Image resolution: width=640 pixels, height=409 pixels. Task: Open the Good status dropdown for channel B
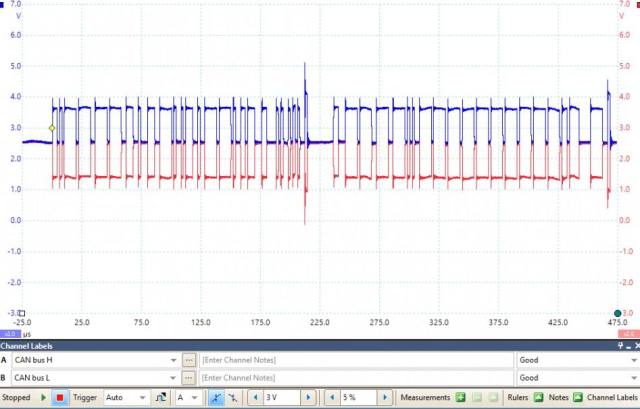[631, 378]
